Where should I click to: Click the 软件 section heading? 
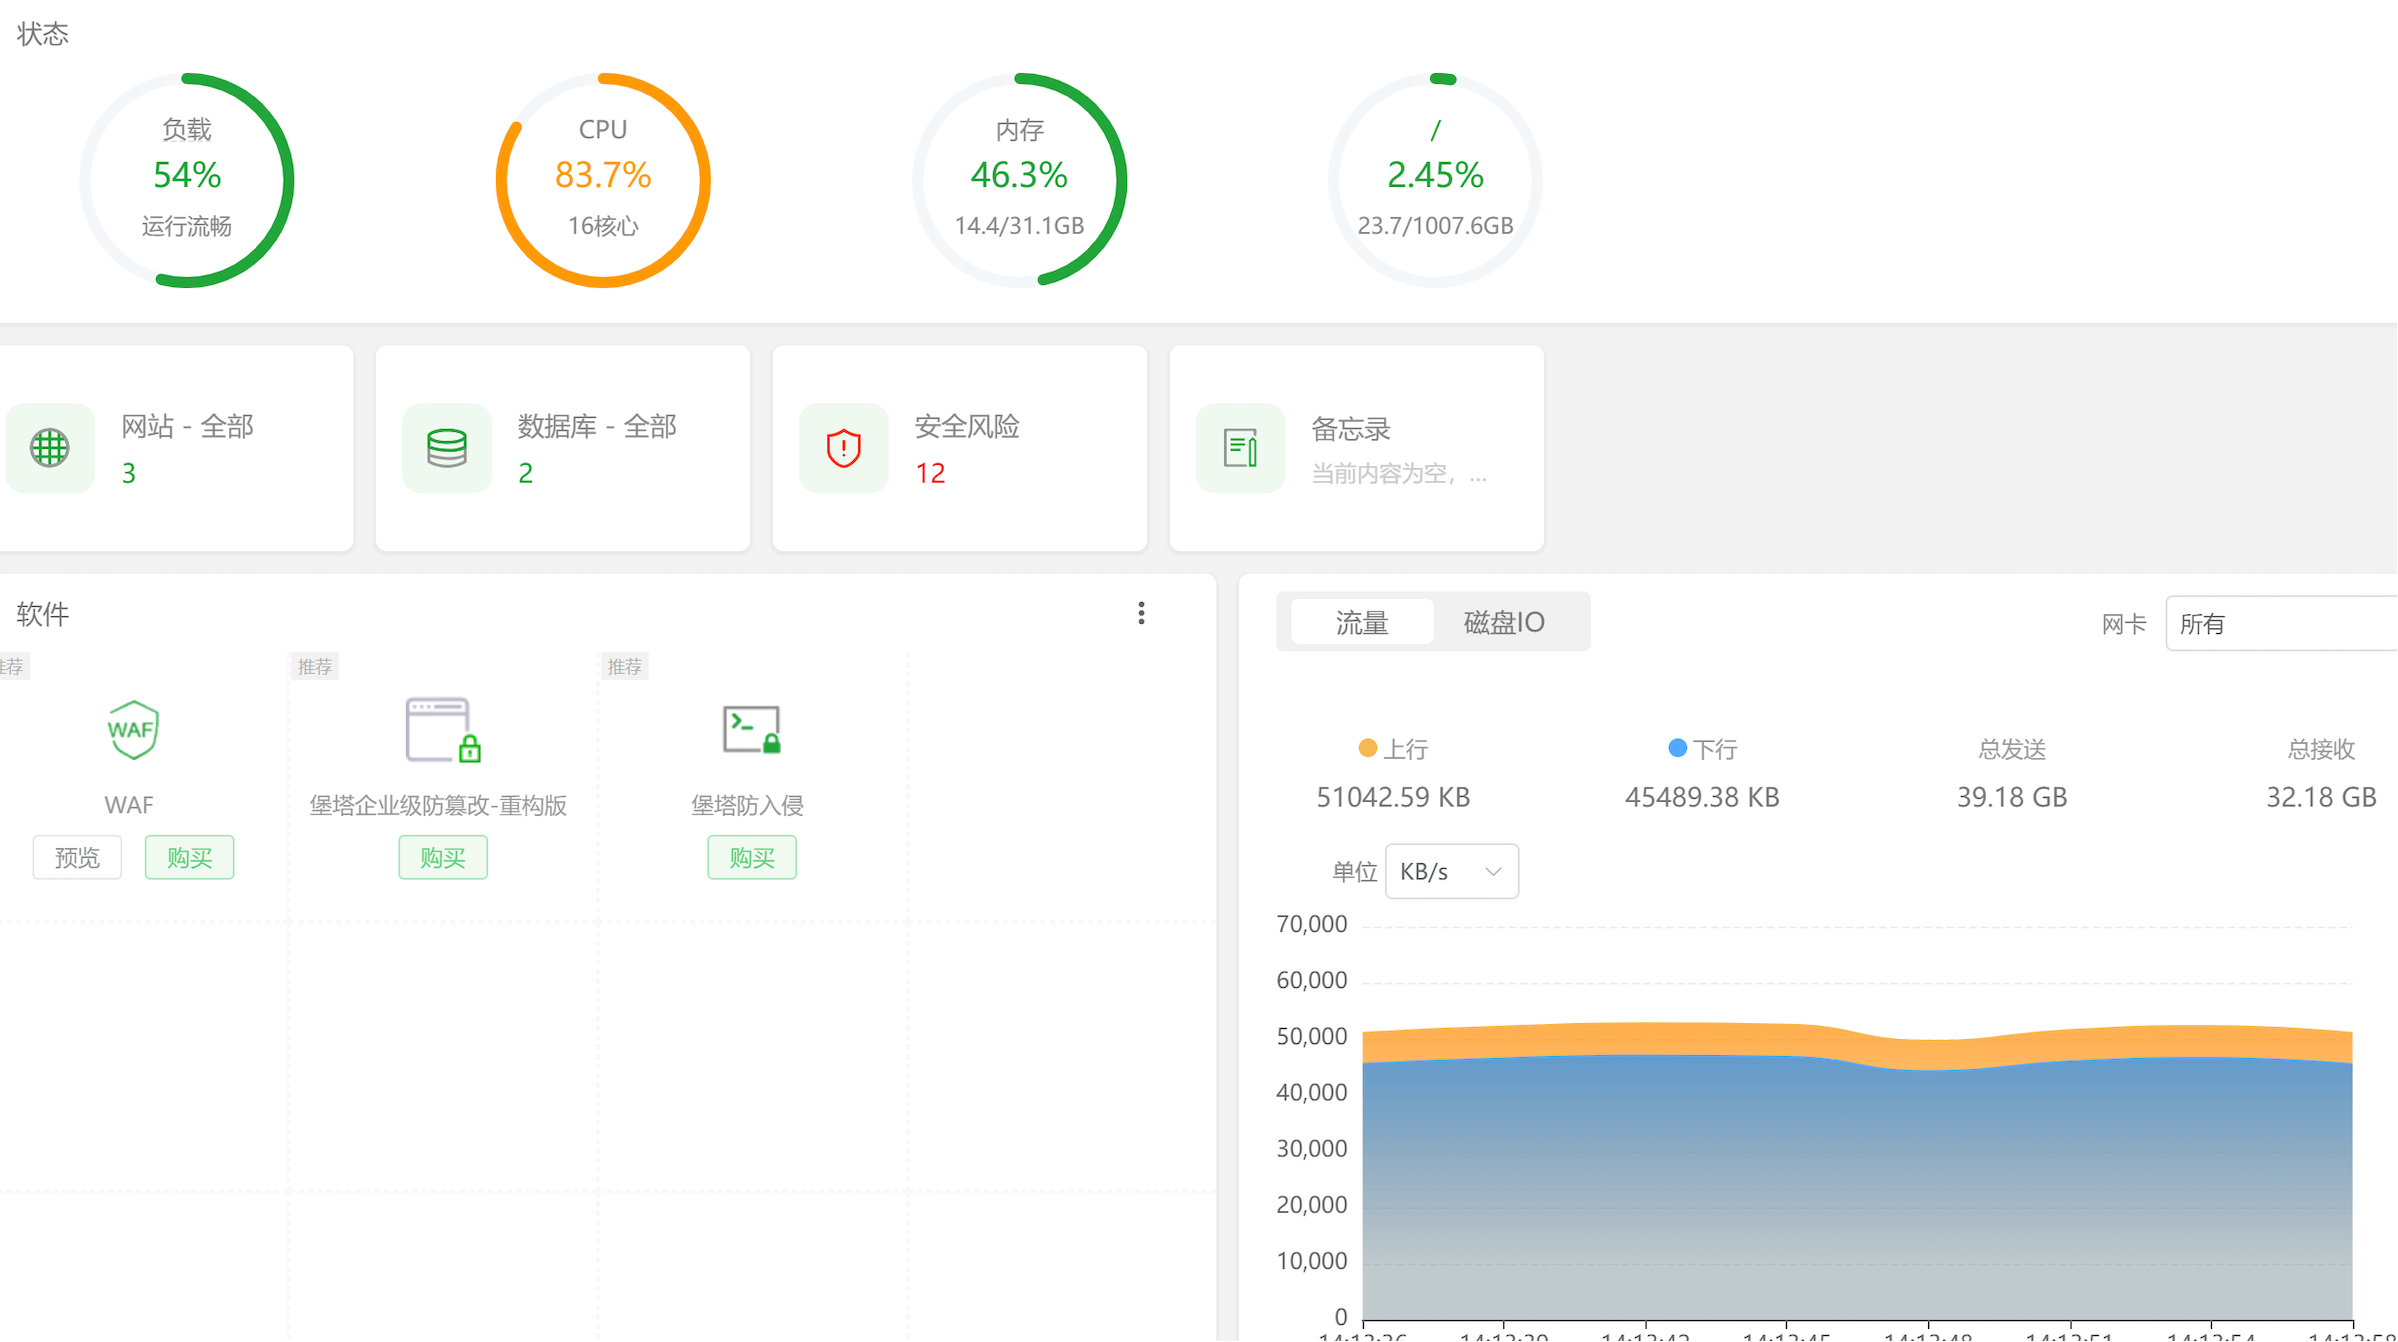point(43,615)
